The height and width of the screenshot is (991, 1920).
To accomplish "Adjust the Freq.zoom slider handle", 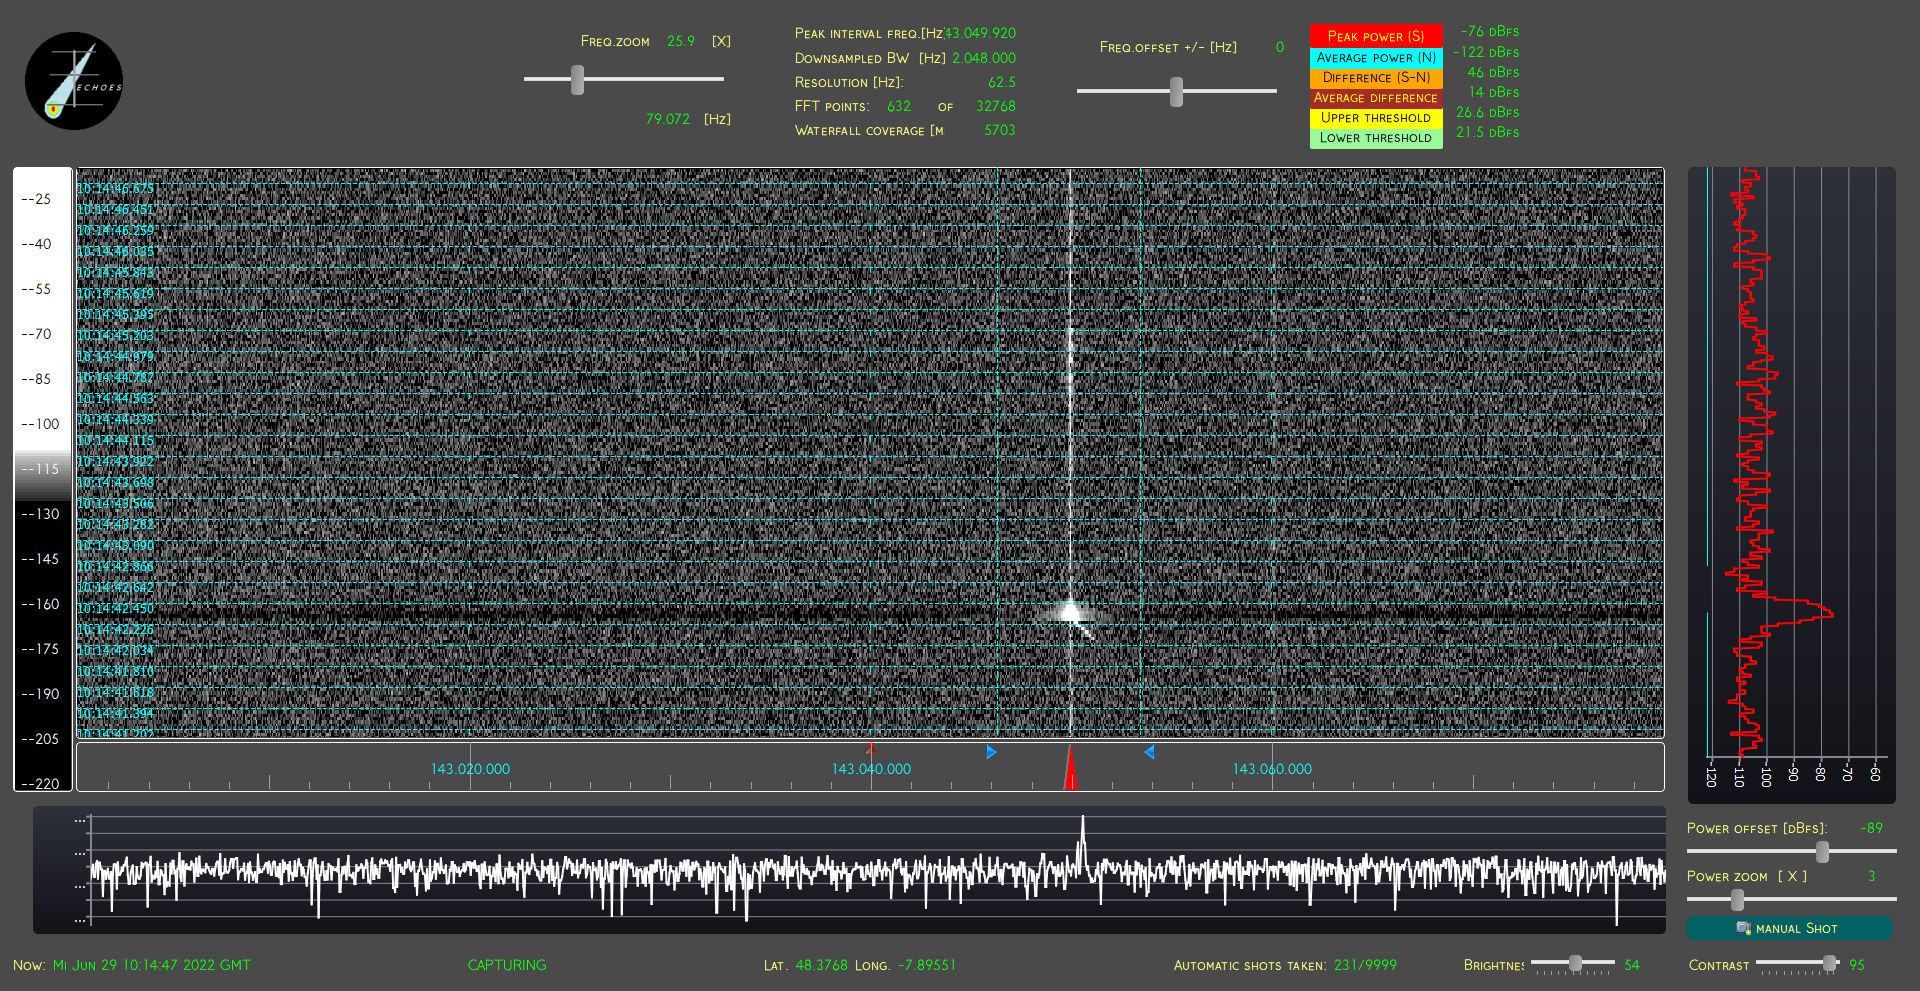I will (577, 80).
